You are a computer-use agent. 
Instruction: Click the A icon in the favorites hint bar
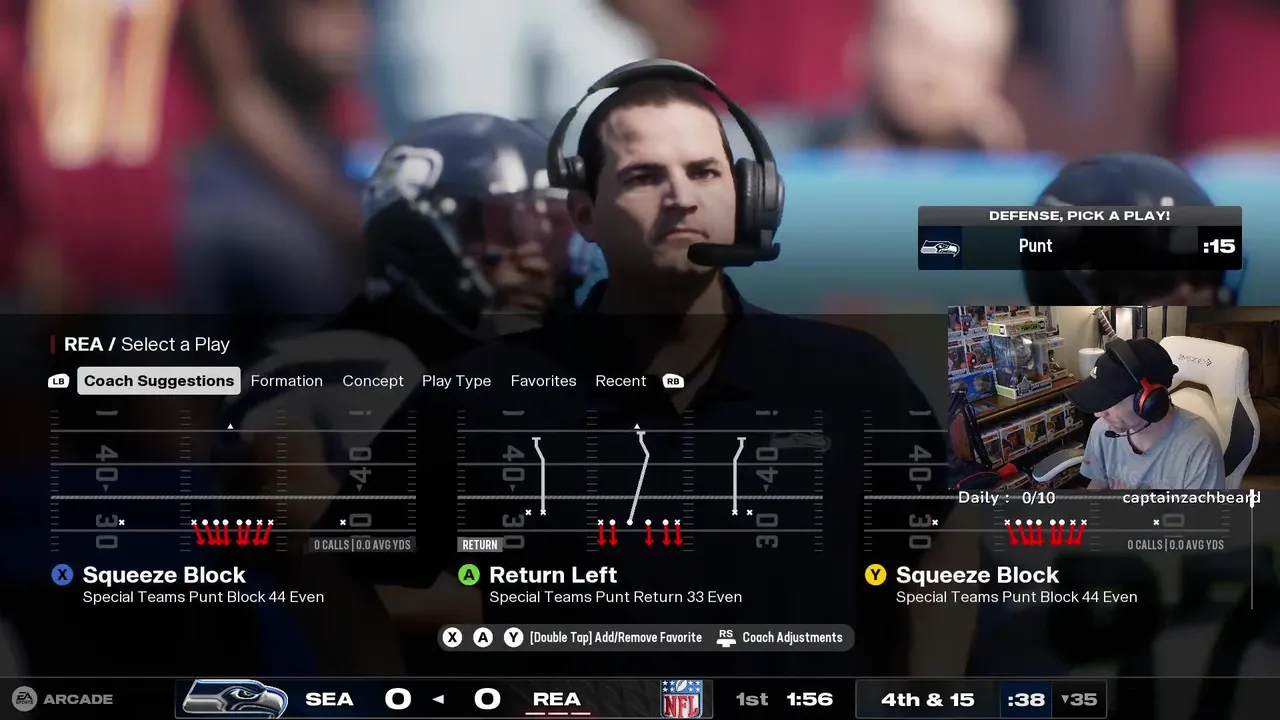point(483,637)
